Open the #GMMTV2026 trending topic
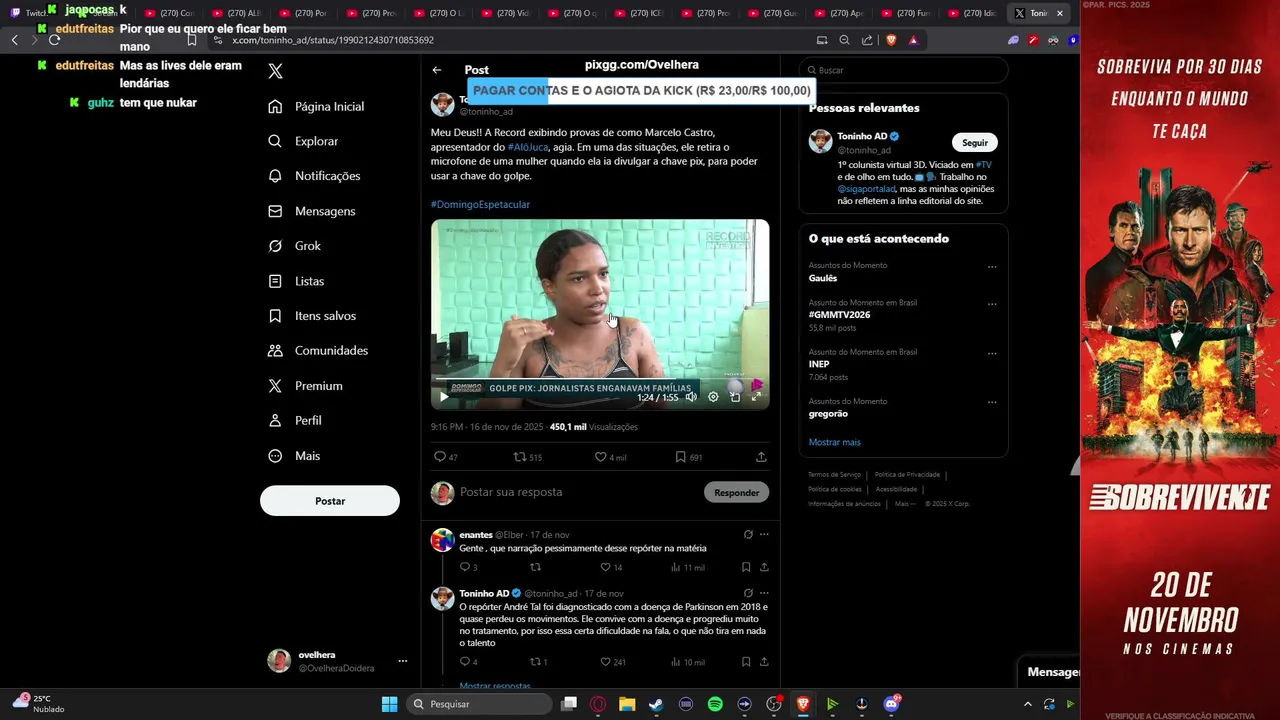Viewport: 1280px width, 720px height. pyautogui.click(x=839, y=315)
